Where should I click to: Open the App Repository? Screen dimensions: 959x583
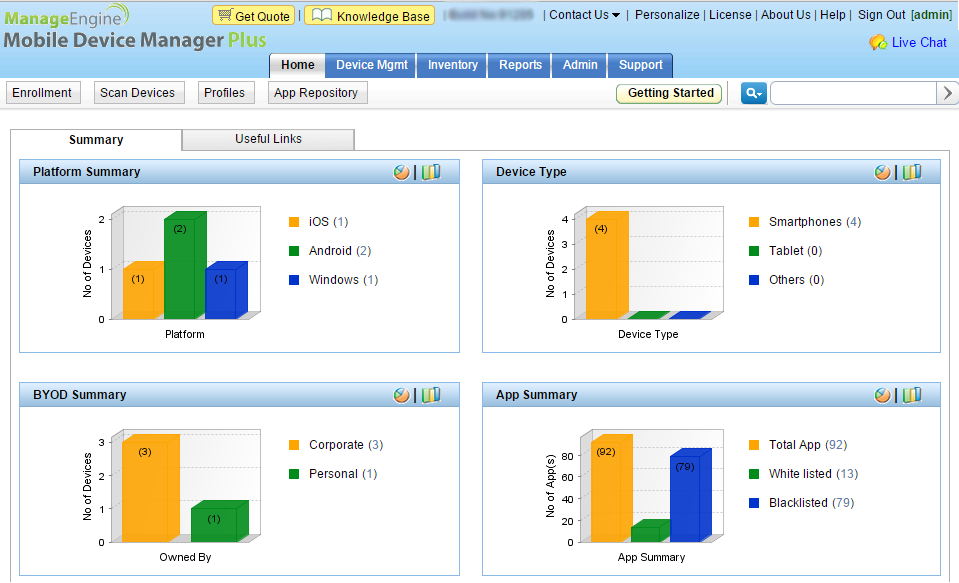point(316,93)
